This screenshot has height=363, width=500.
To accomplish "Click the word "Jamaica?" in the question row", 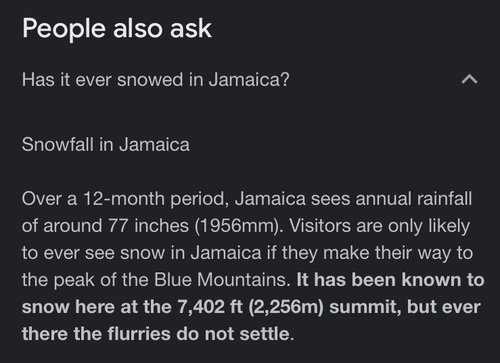I will (x=249, y=80).
